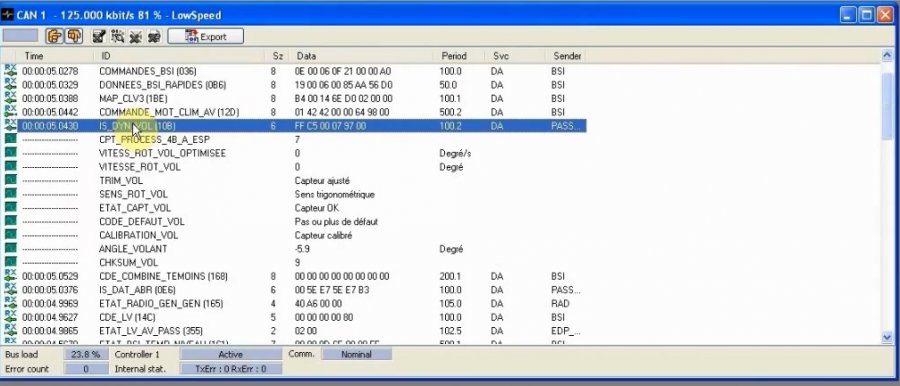Click the scrollbar down arrow
The image size is (900, 386).
pos(887,338)
